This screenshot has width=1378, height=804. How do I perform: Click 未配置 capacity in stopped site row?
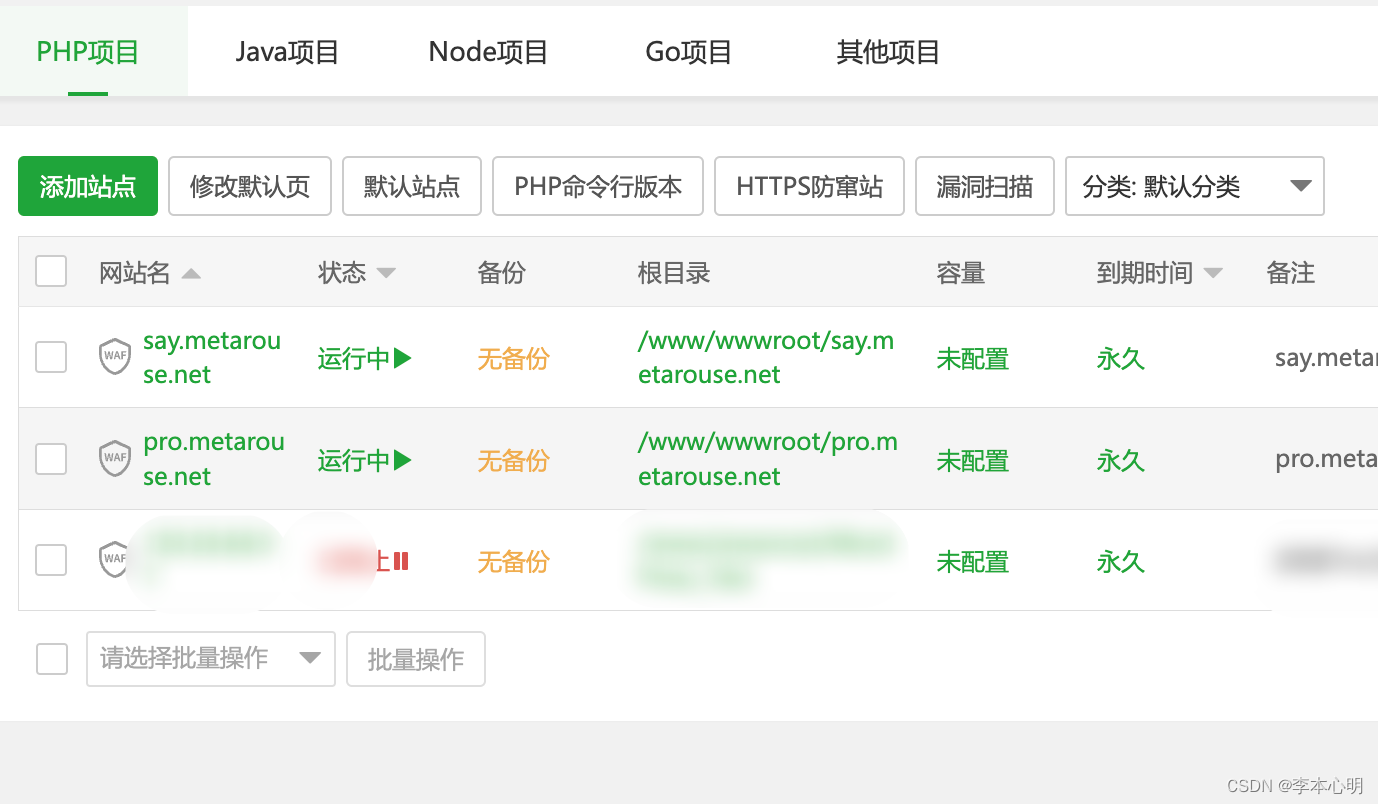973,562
